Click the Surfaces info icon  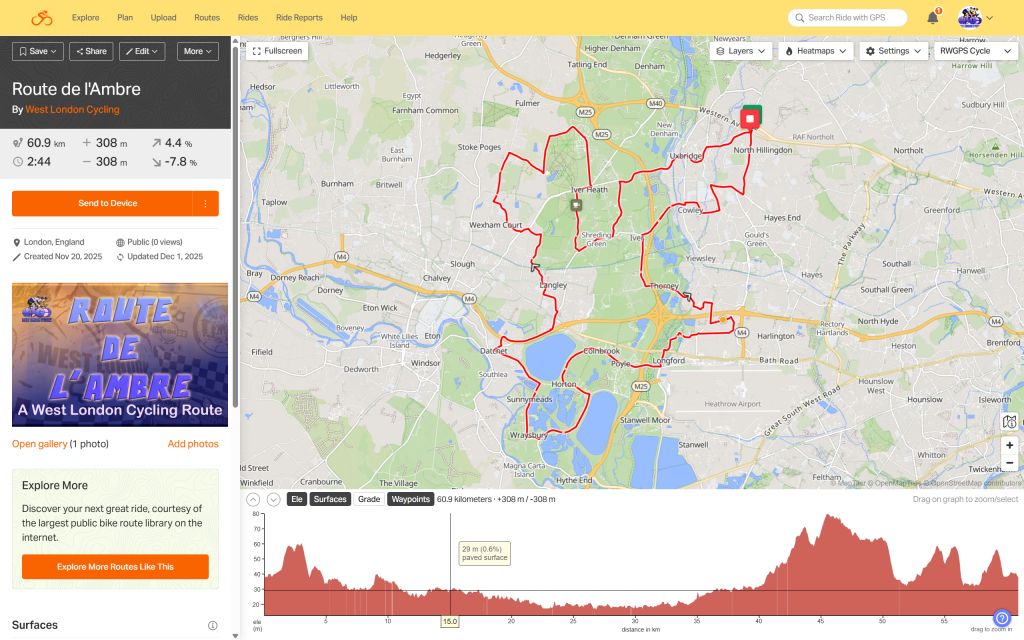pyautogui.click(x=212, y=626)
